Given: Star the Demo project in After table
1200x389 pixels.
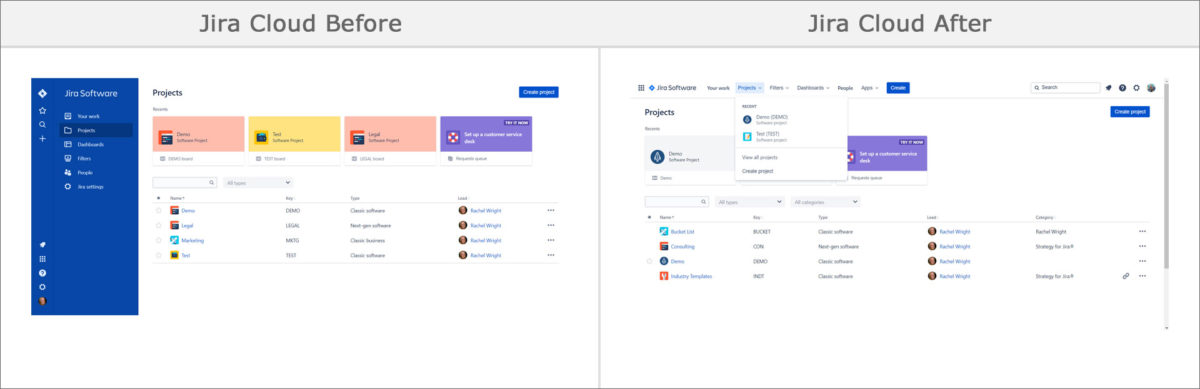Looking at the screenshot, I should click(650, 261).
